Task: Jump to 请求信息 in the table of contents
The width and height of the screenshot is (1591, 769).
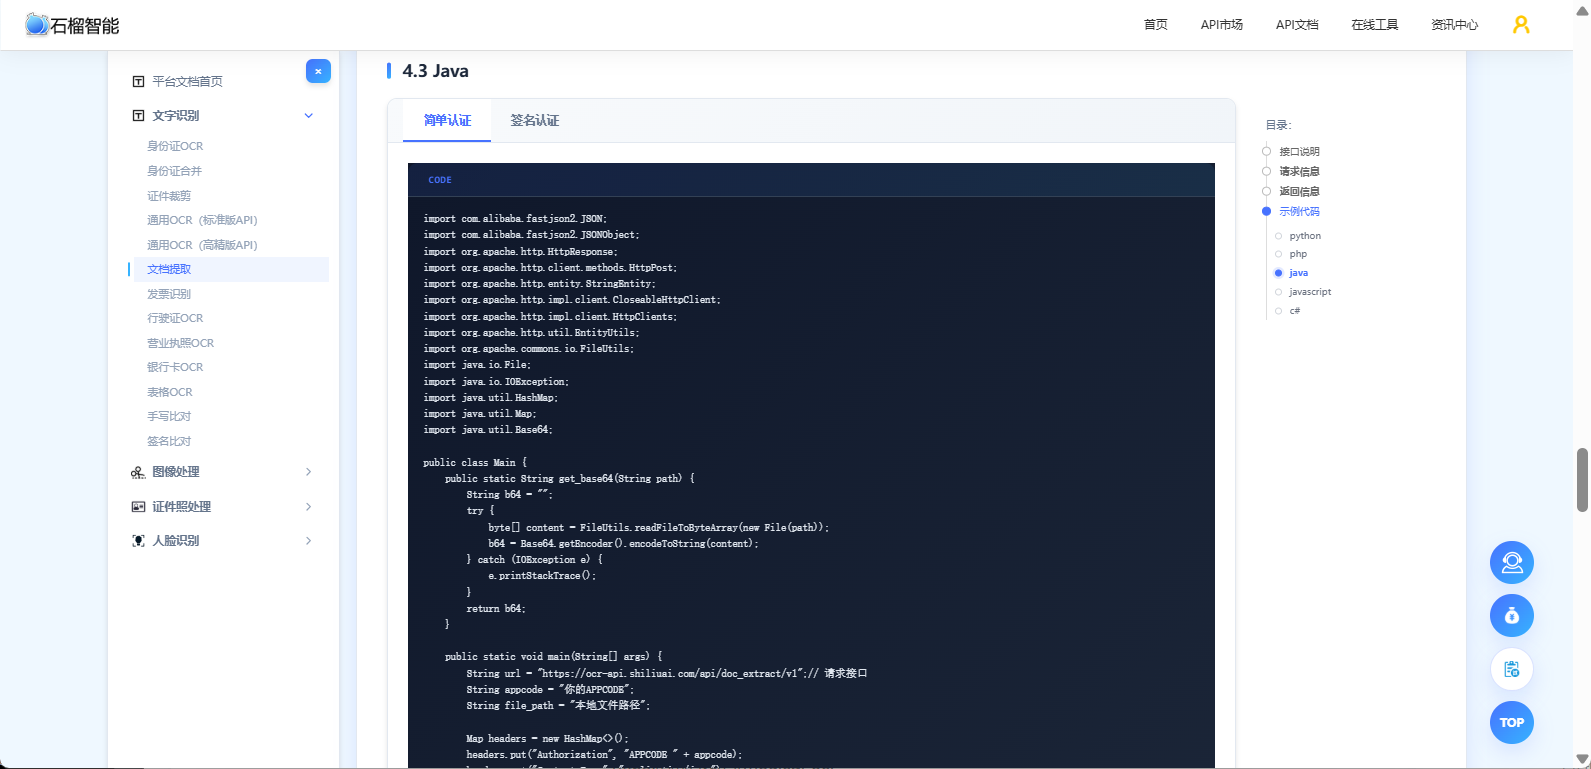Action: (1299, 172)
